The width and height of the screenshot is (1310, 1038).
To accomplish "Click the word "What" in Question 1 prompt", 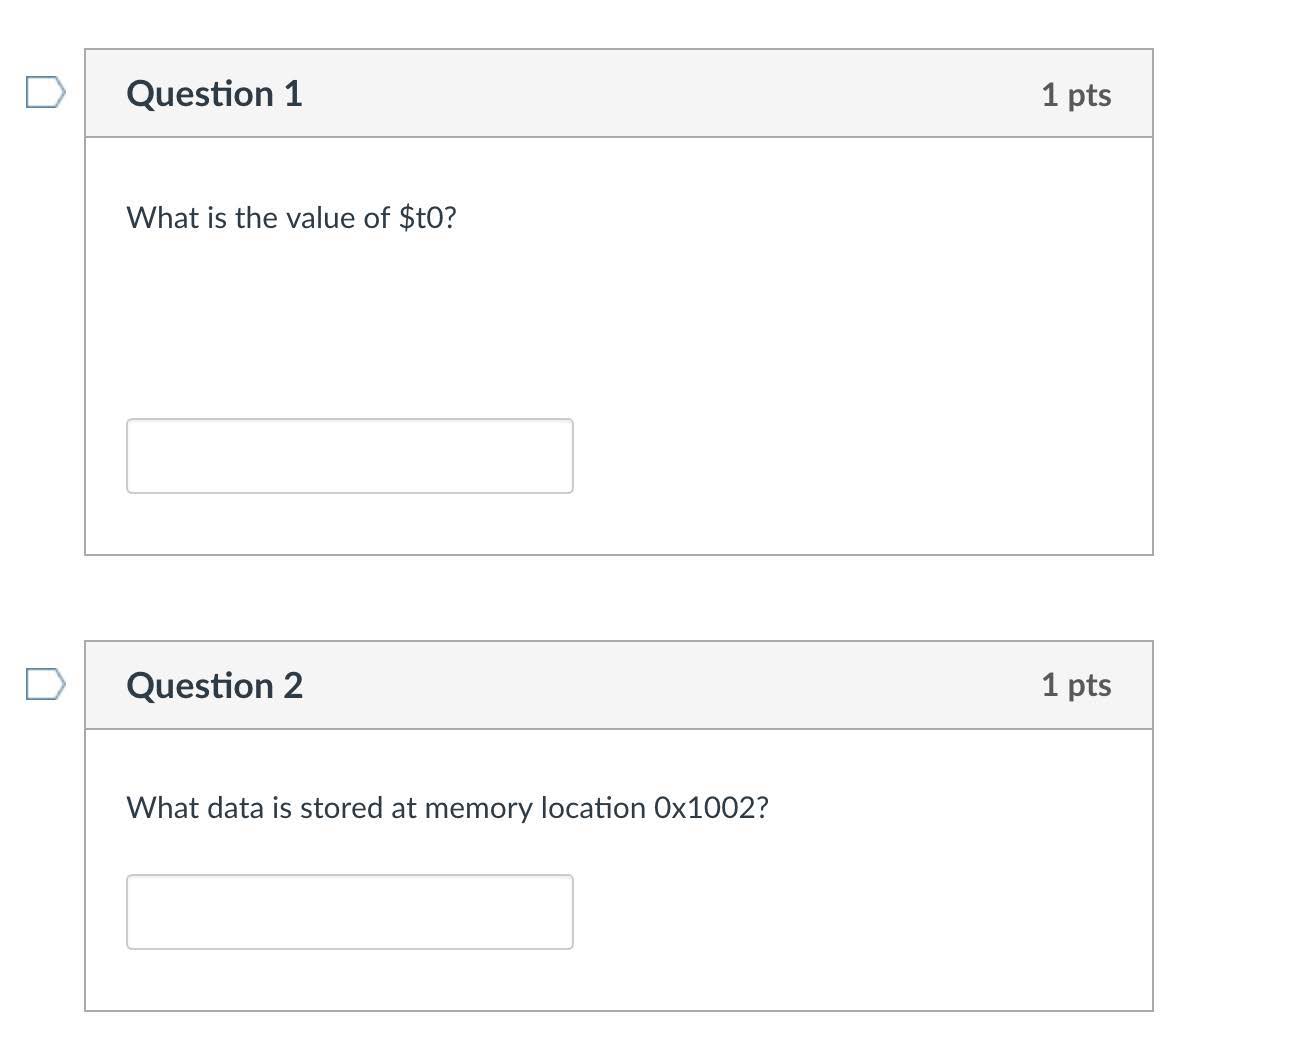I will click(163, 218).
